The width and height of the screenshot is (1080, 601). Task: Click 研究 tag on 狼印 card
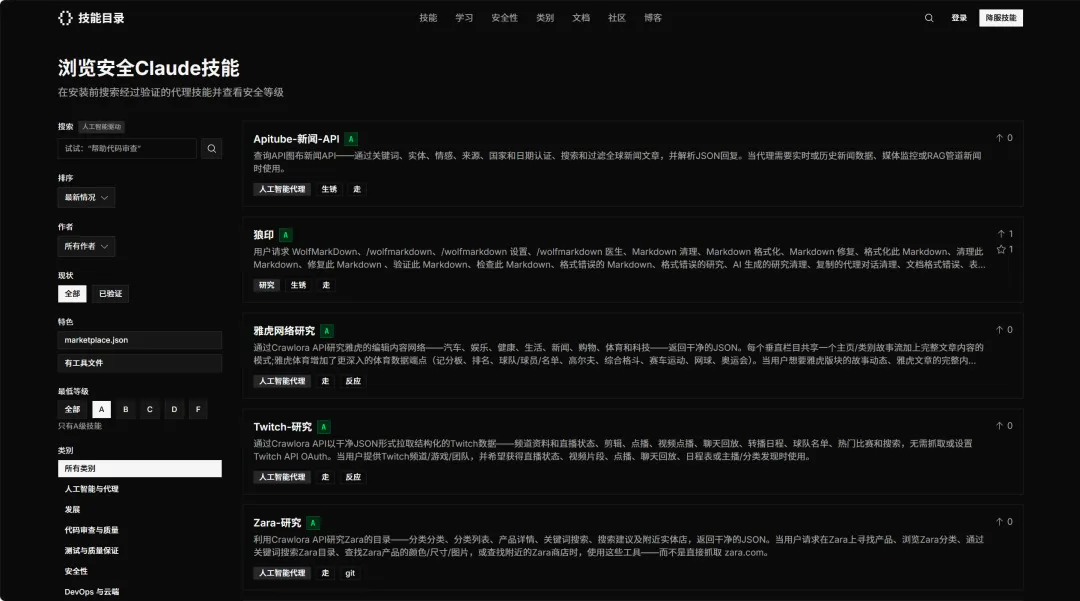(267, 285)
